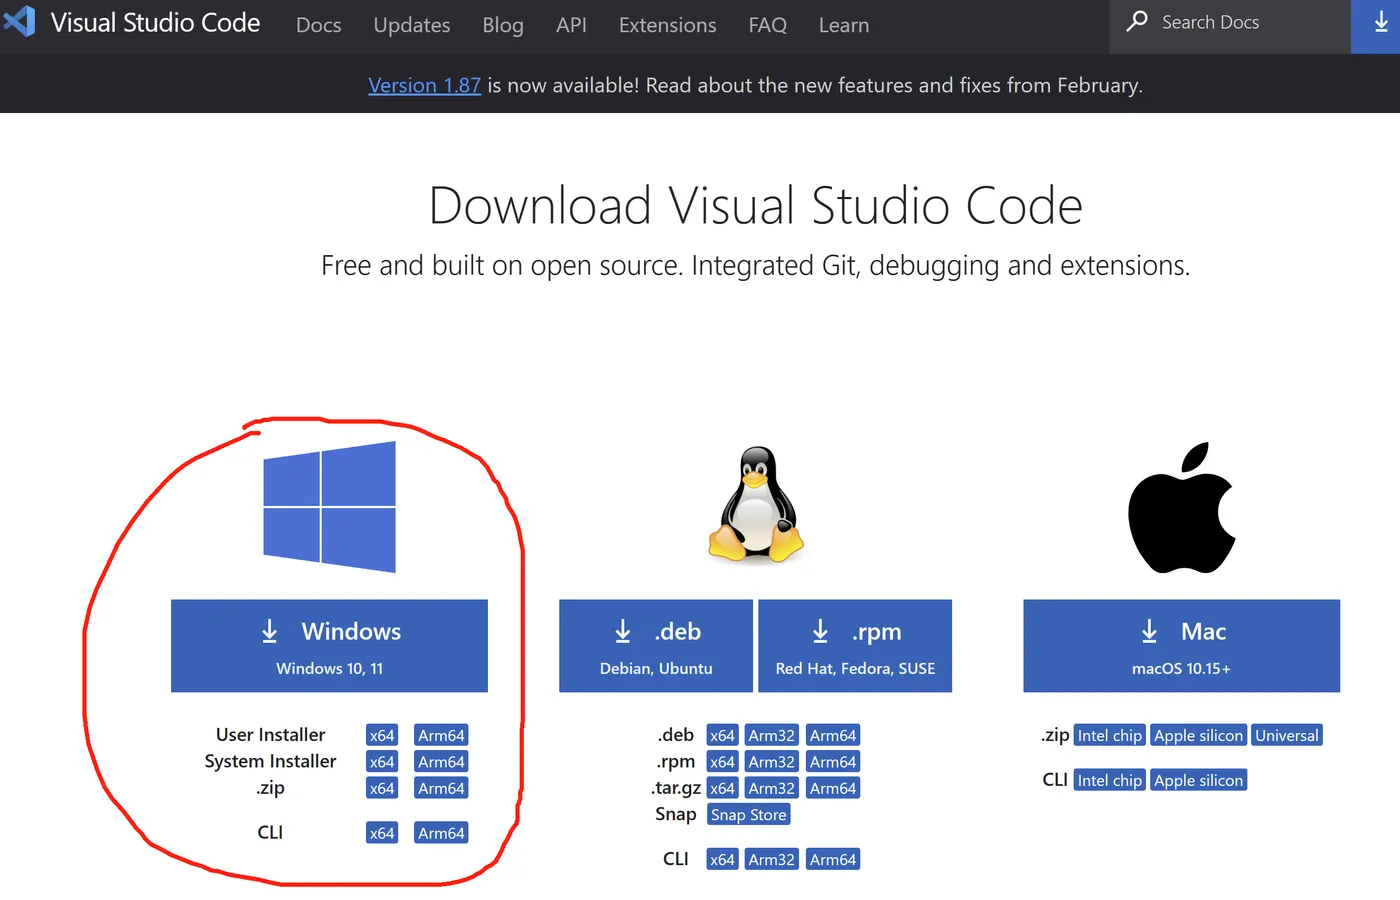Click the 'User Installer' label
Screen dimensions: 1400x900
270,734
